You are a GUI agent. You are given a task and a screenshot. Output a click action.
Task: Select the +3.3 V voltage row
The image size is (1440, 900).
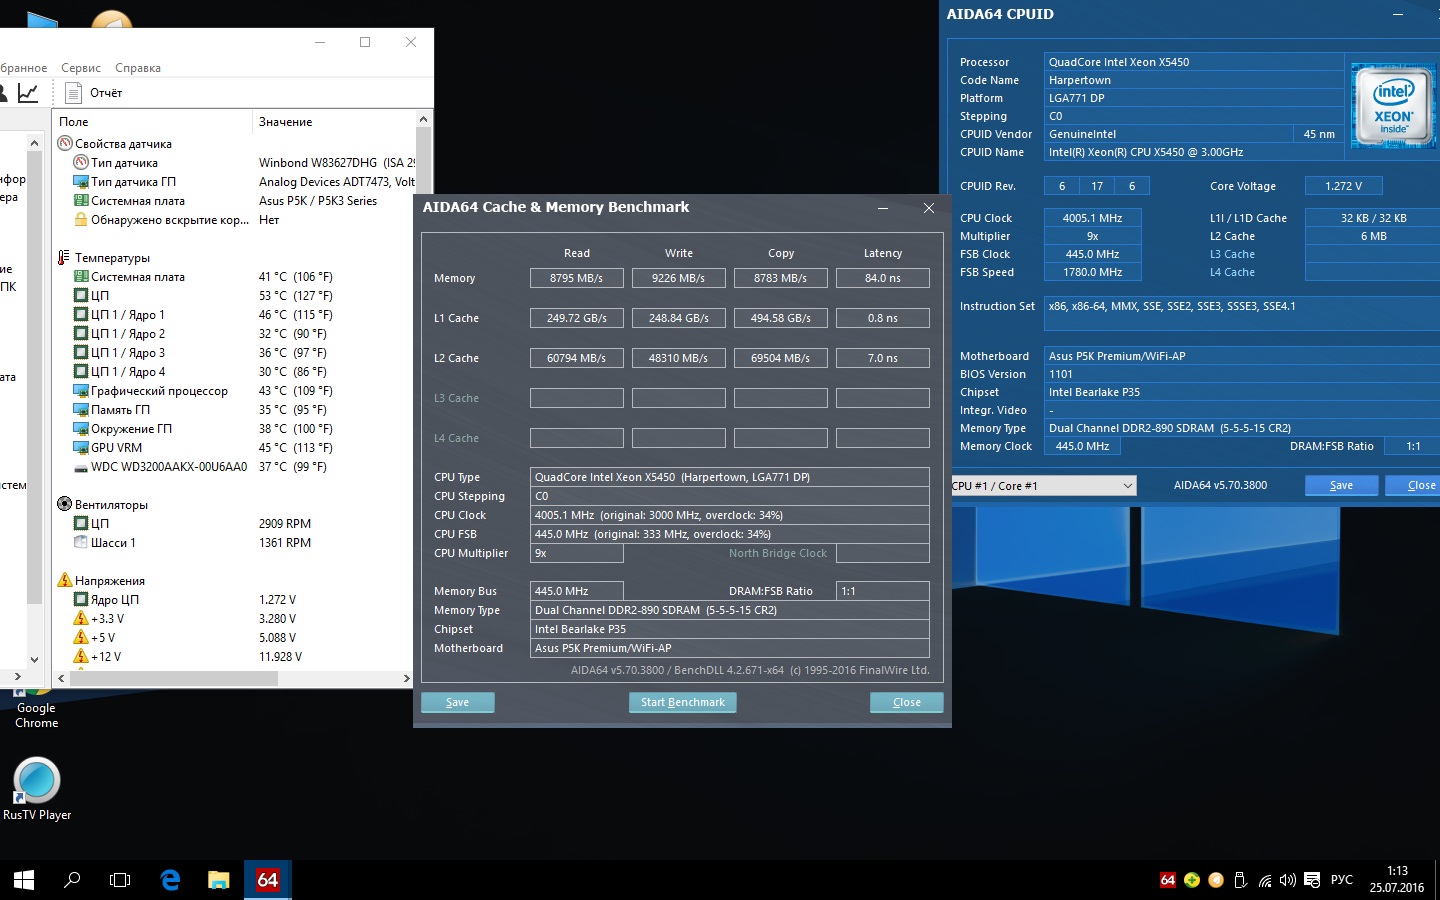233,618
